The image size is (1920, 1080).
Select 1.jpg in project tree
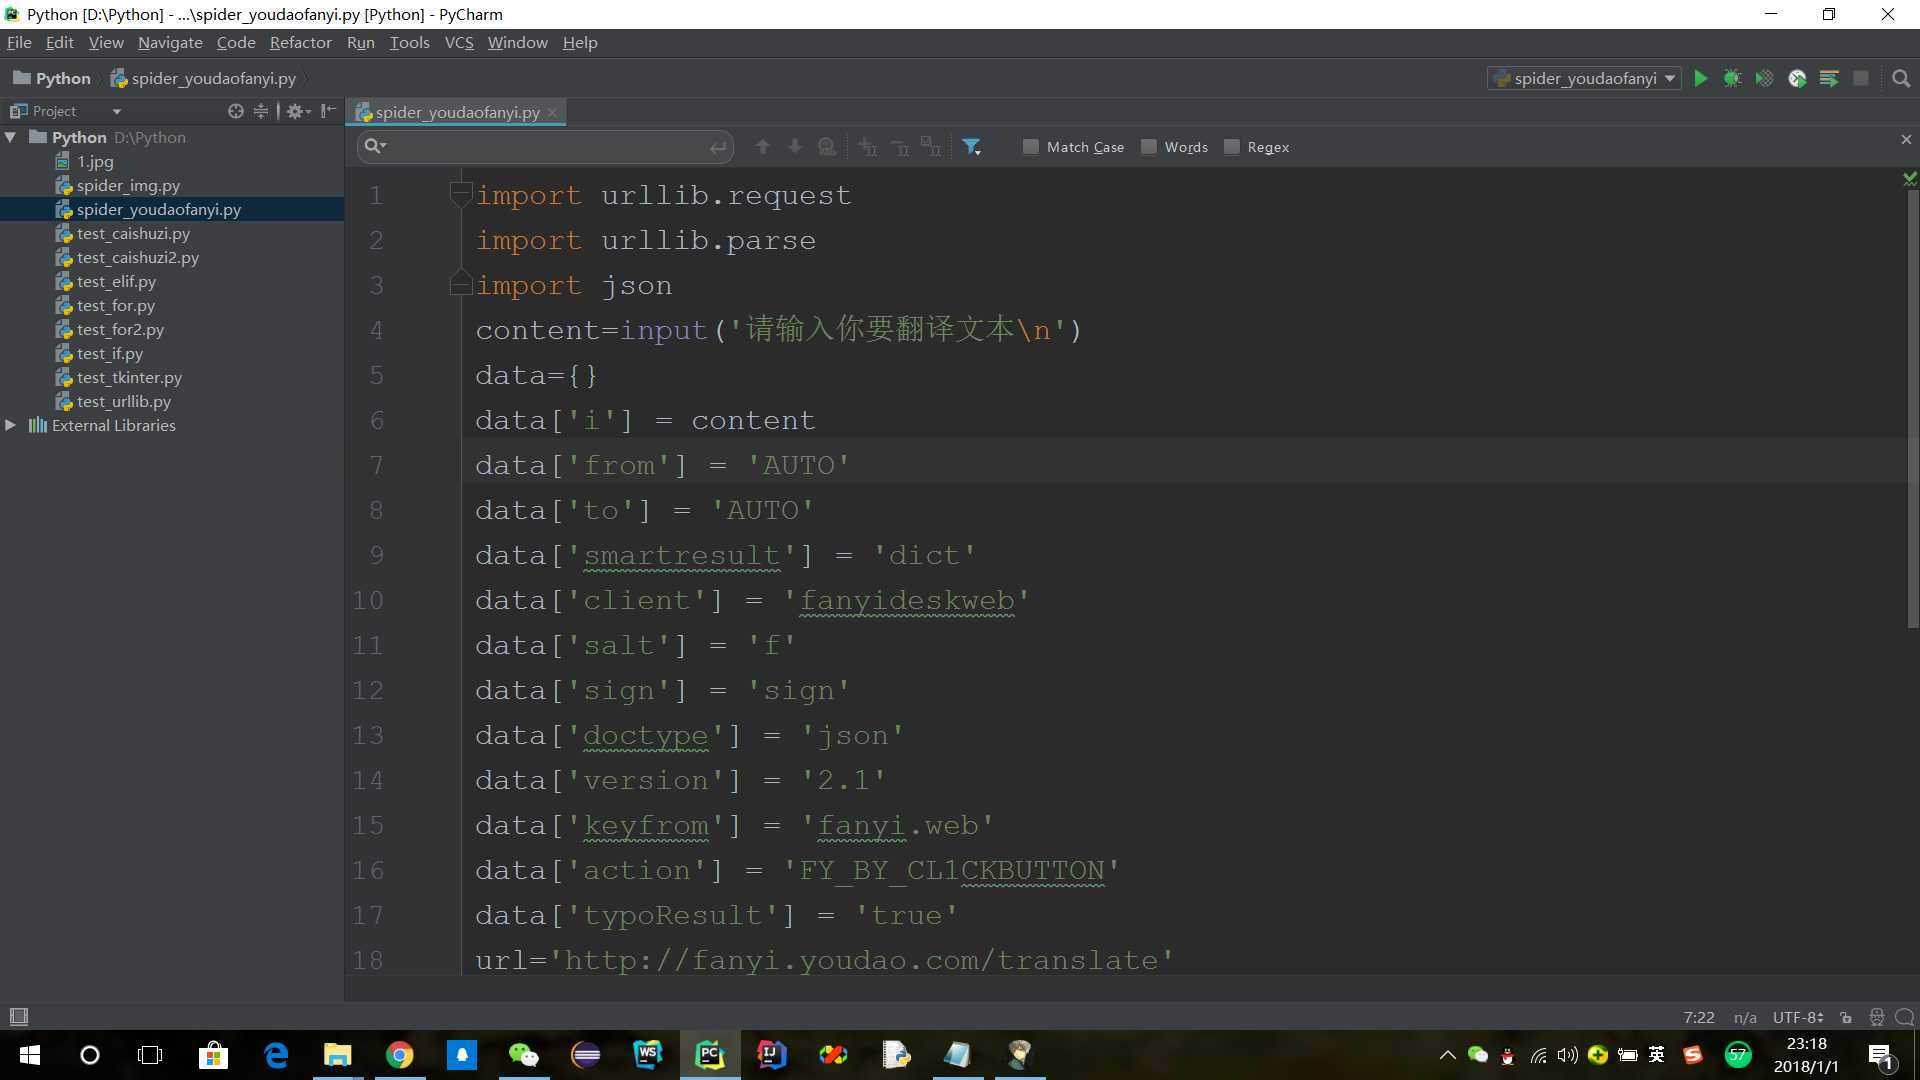click(x=95, y=161)
